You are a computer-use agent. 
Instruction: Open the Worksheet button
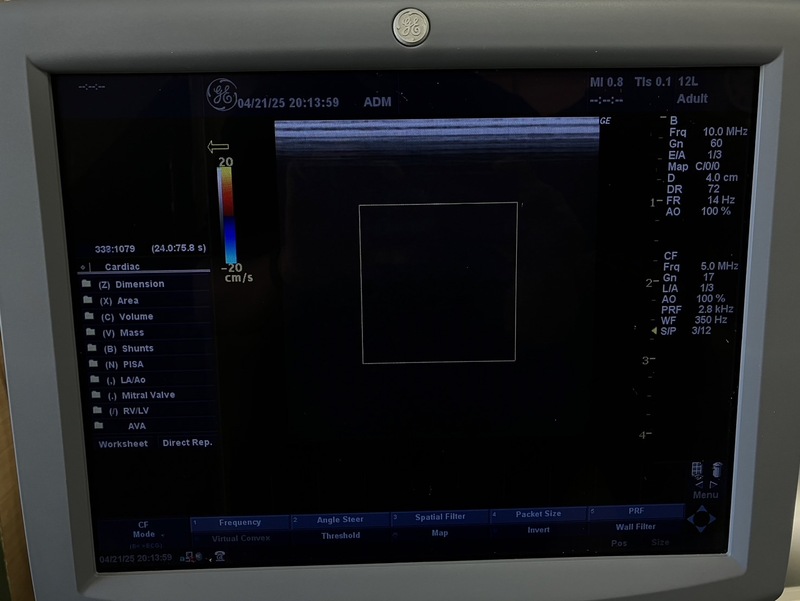pos(123,444)
